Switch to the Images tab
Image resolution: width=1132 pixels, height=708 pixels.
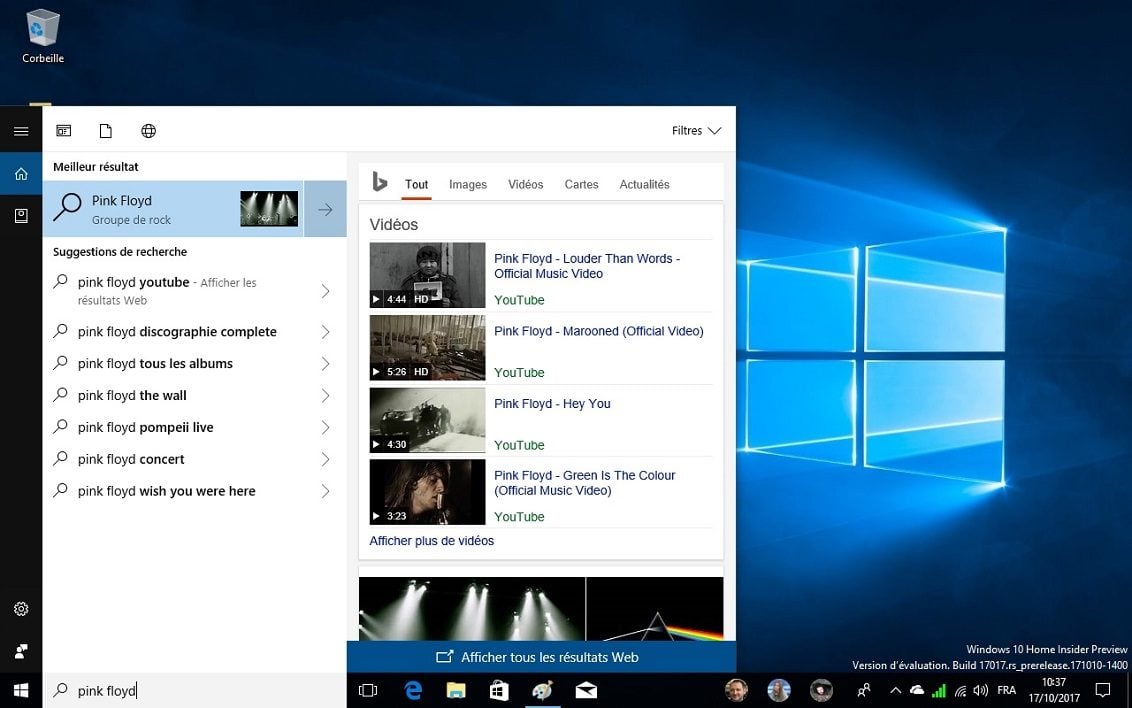pos(468,185)
